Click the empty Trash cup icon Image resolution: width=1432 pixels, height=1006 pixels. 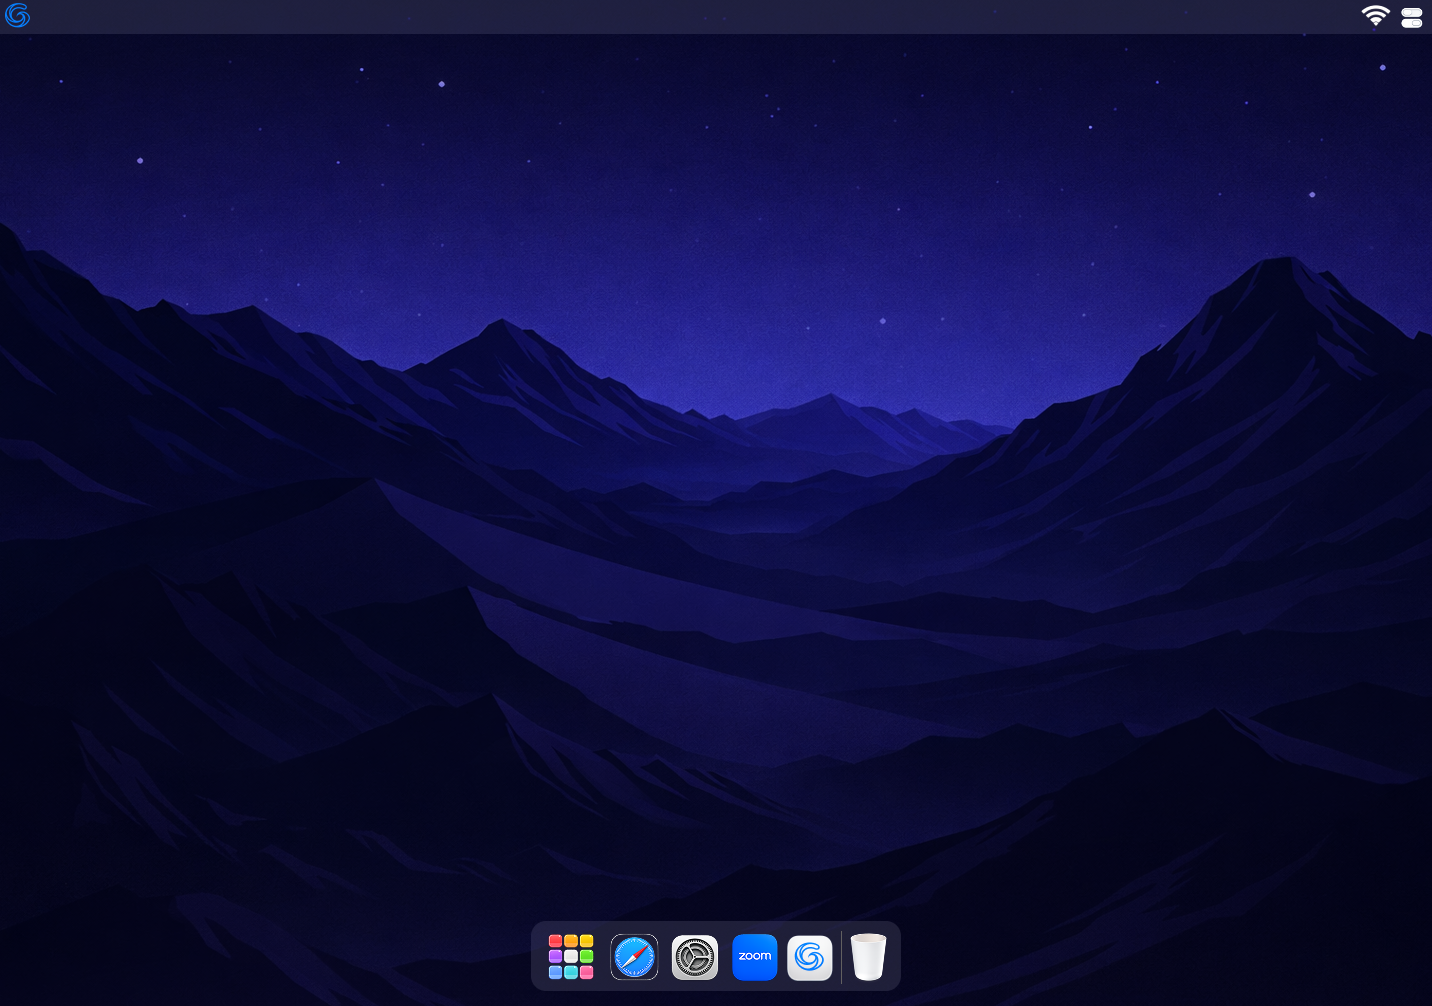coord(867,957)
